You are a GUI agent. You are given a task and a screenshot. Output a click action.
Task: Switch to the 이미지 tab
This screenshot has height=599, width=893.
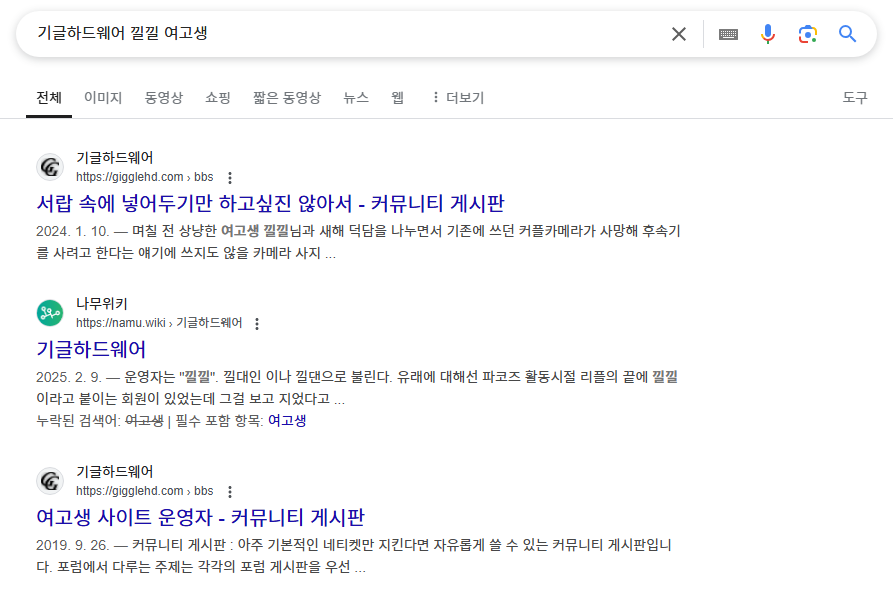coord(103,98)
